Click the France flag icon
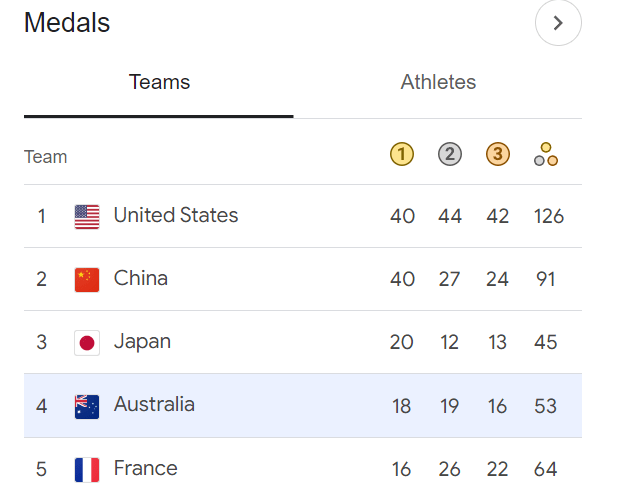 click(x=87, y=470)
